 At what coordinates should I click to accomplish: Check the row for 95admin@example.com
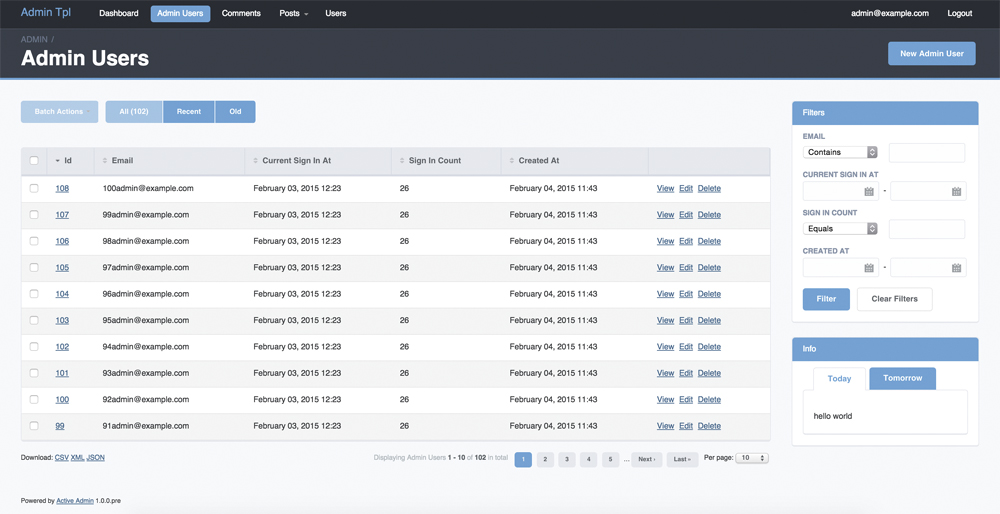click(x=34, y=320)
